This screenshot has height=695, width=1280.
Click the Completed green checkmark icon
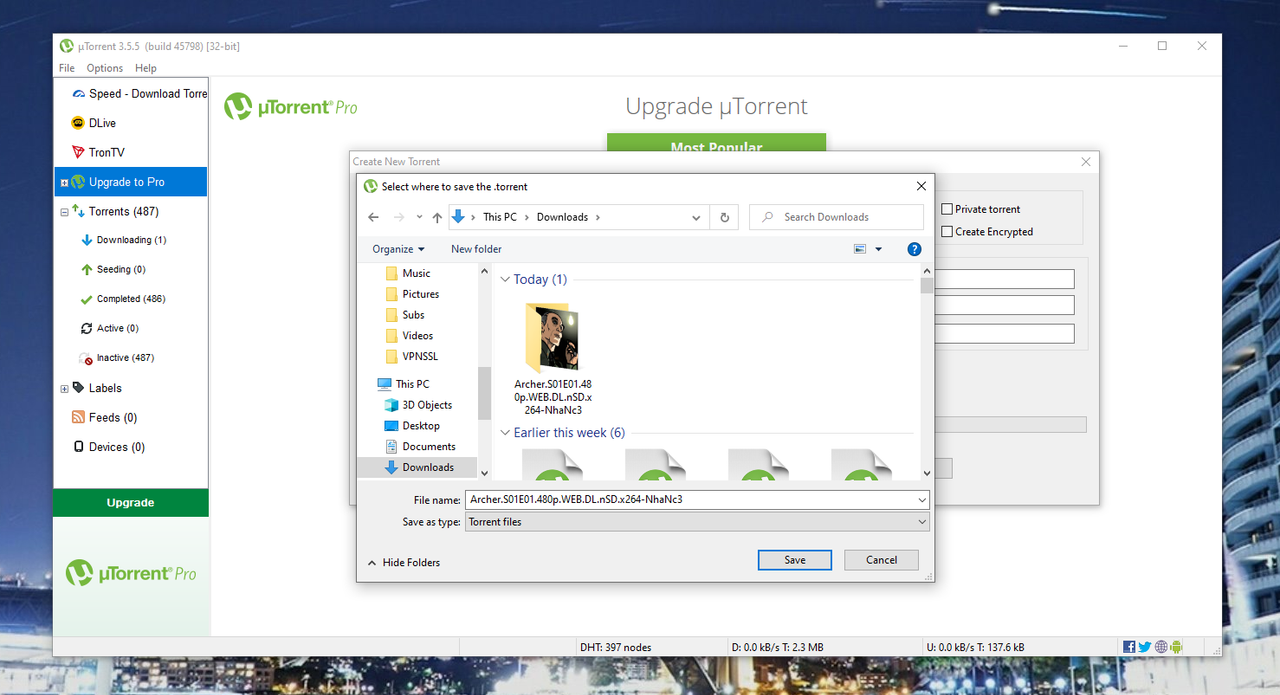click(87, 299)
